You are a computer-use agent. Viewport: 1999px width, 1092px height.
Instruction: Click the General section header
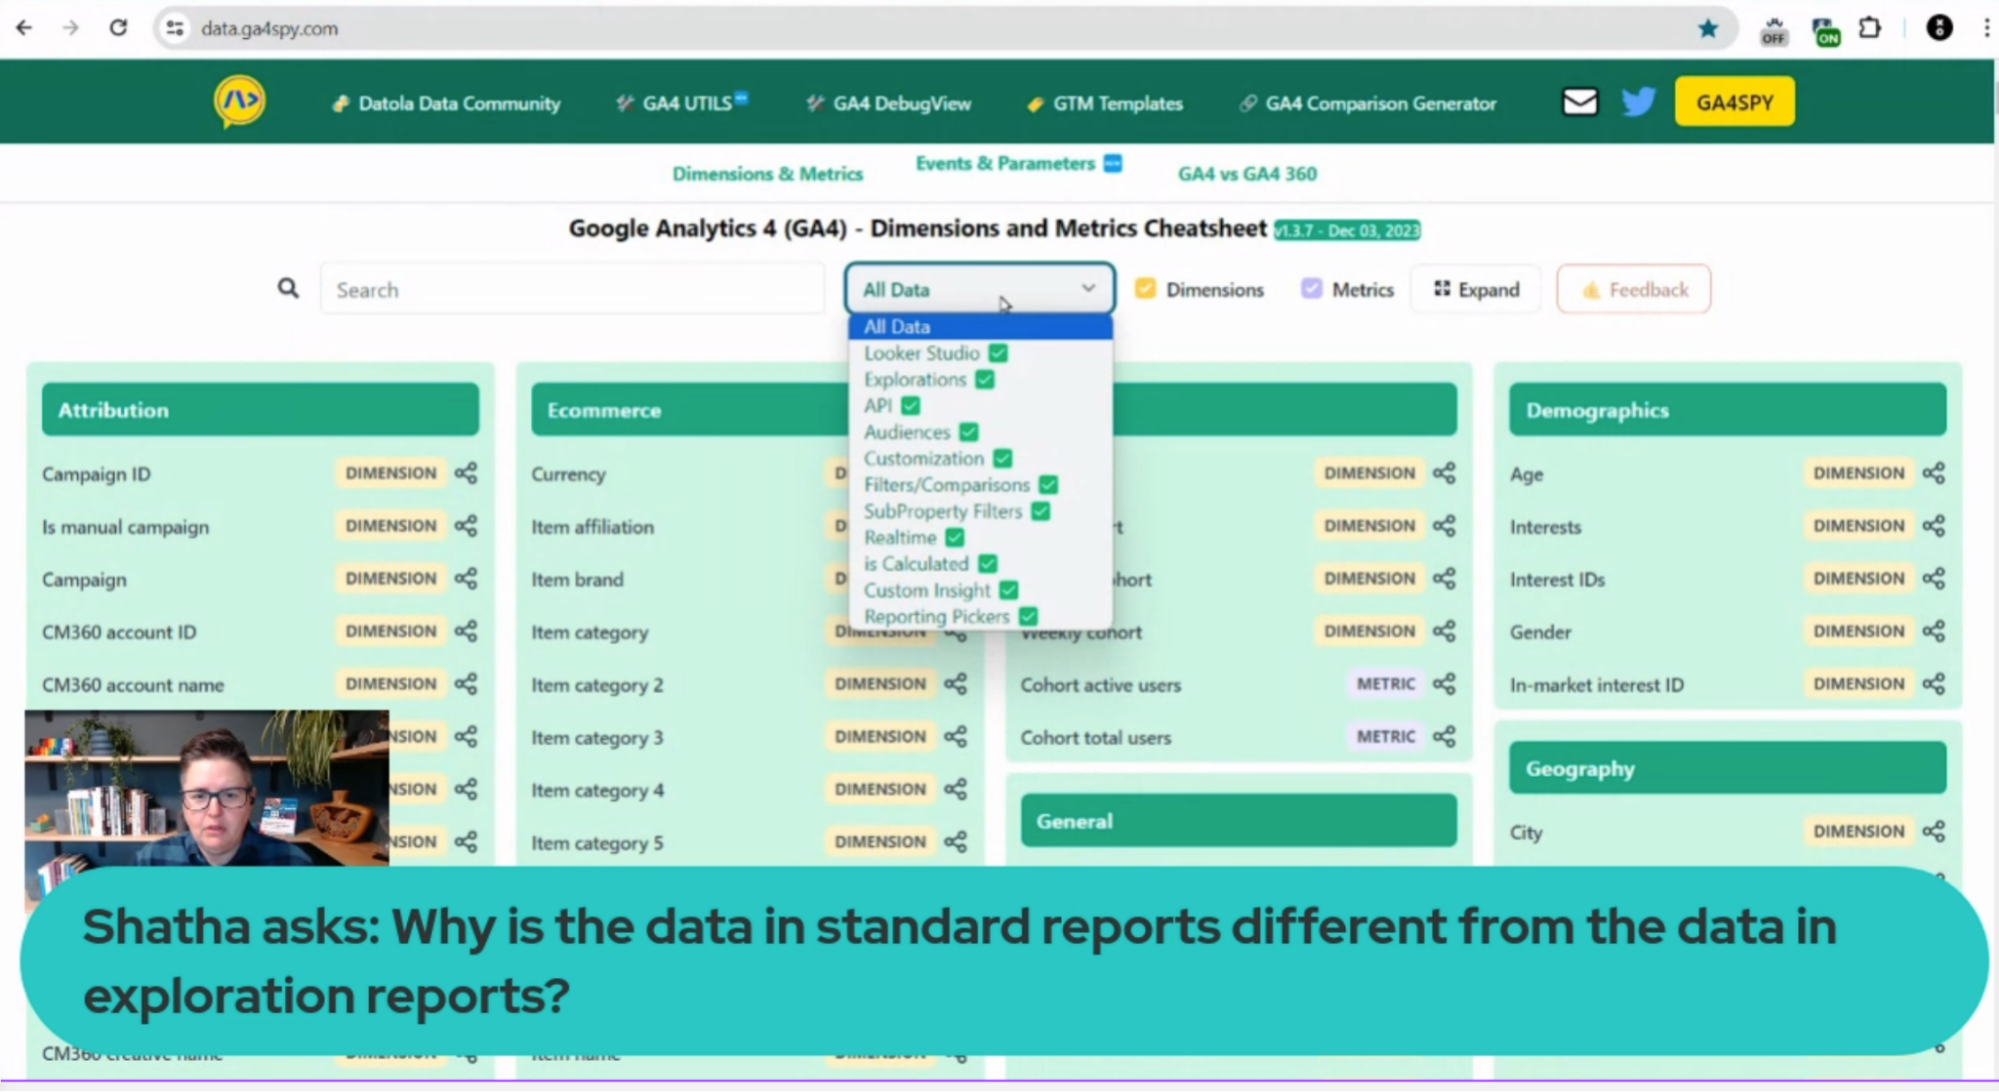tap(1238, 821)
